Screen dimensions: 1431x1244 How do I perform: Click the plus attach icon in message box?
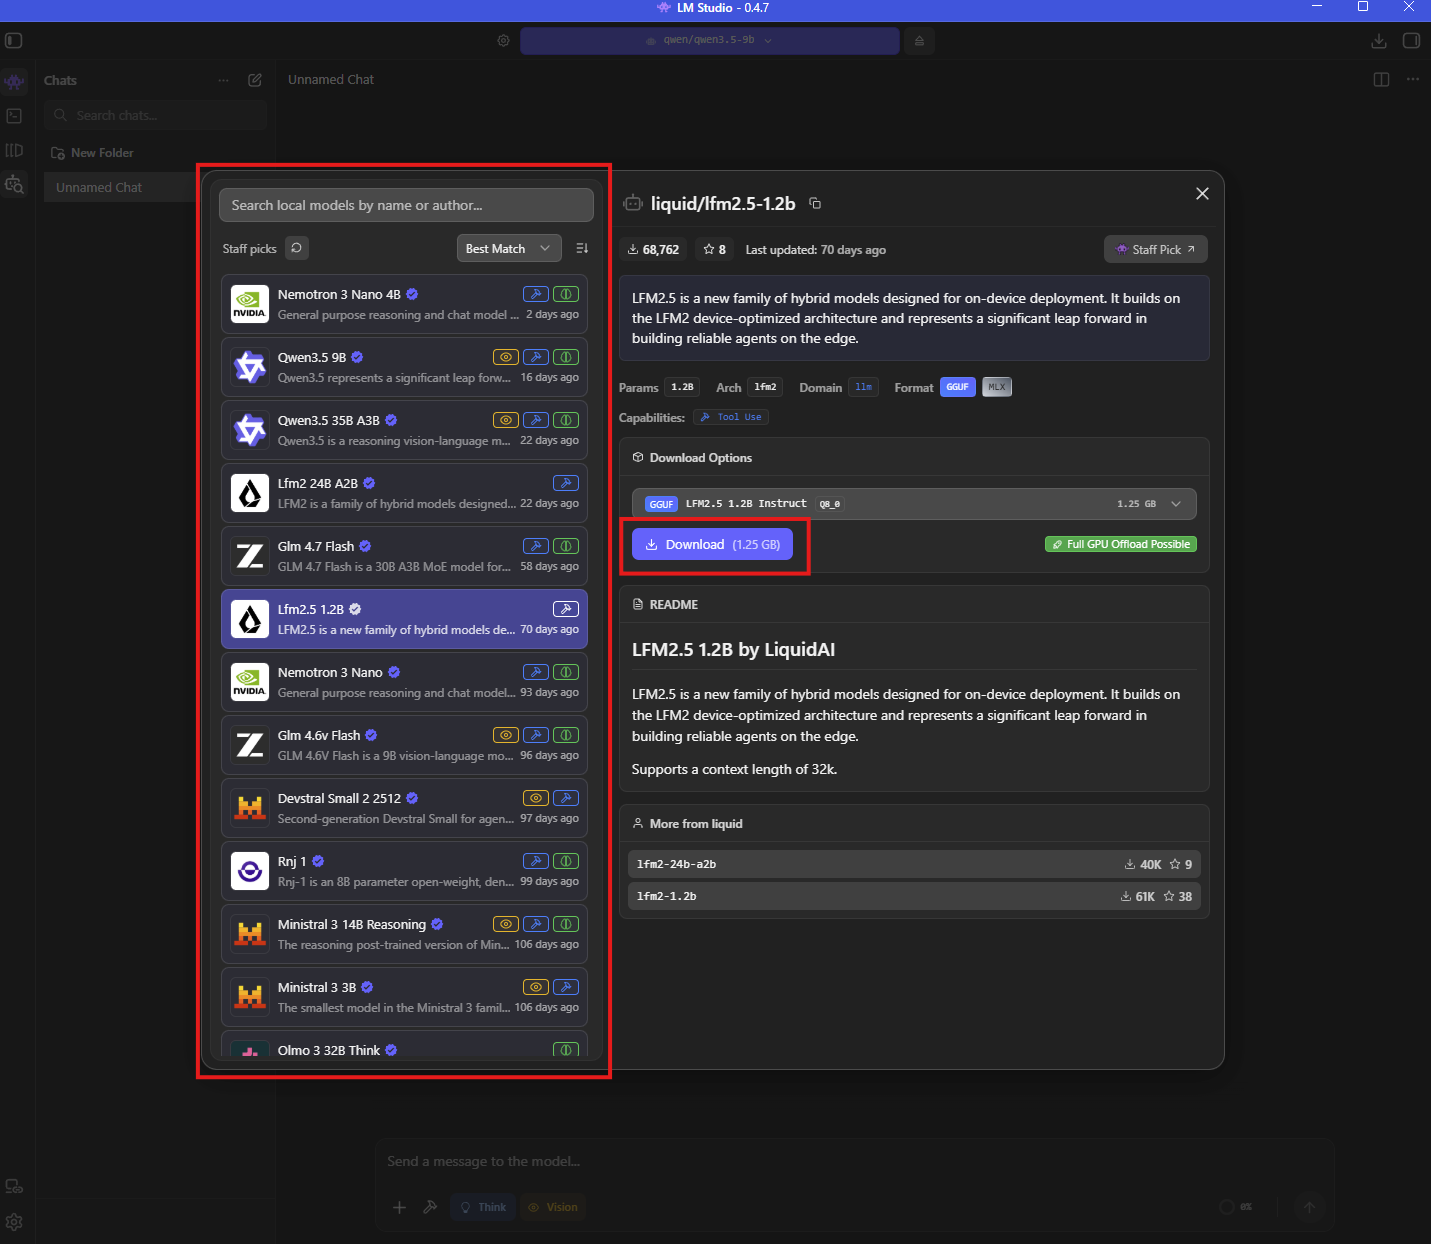(399, 1207)
